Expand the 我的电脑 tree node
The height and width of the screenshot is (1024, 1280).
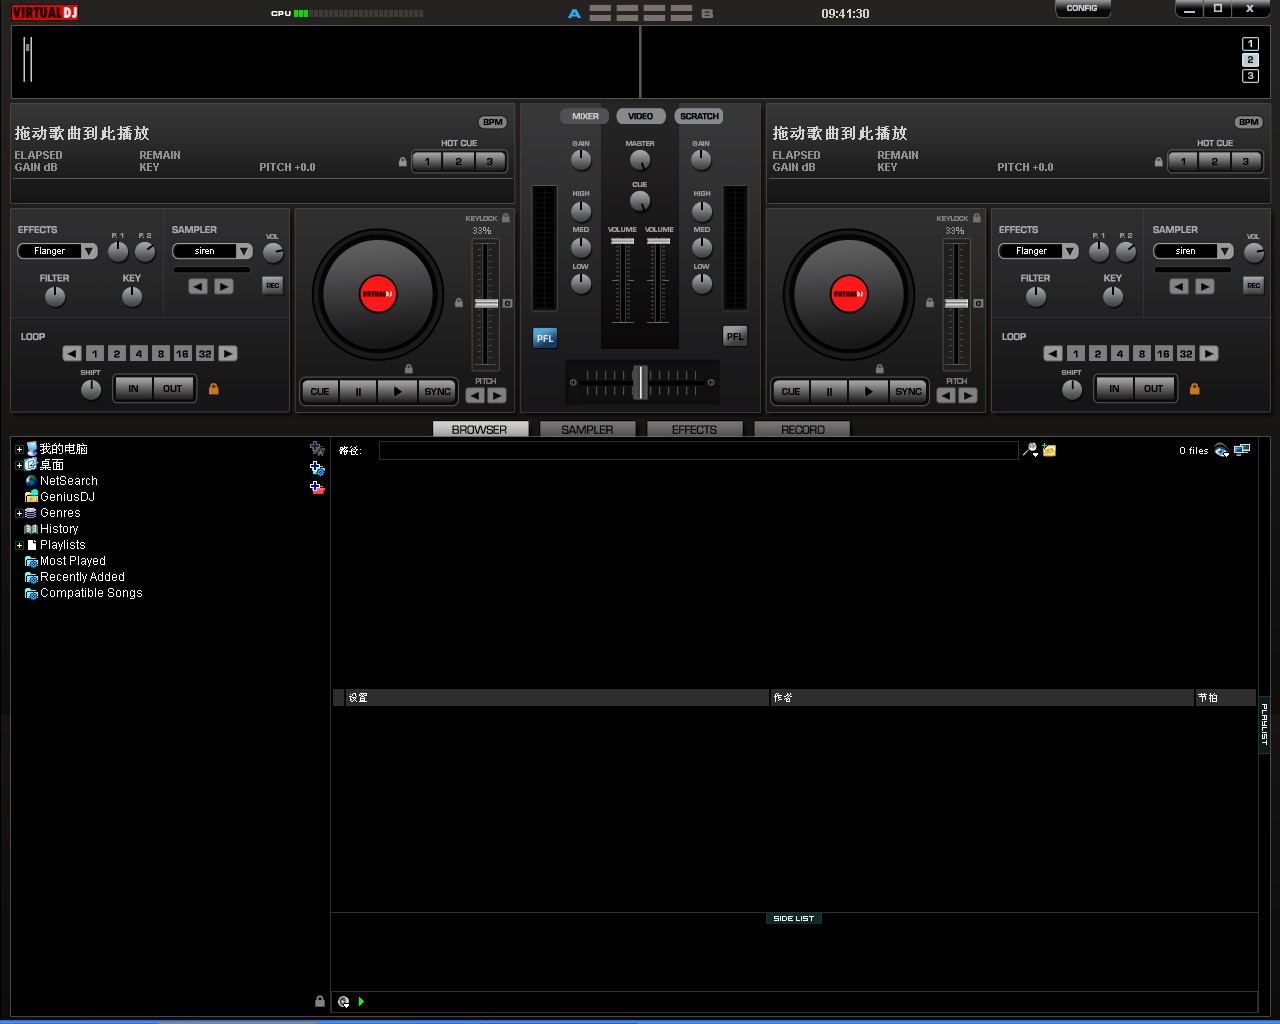pos(19,449)
